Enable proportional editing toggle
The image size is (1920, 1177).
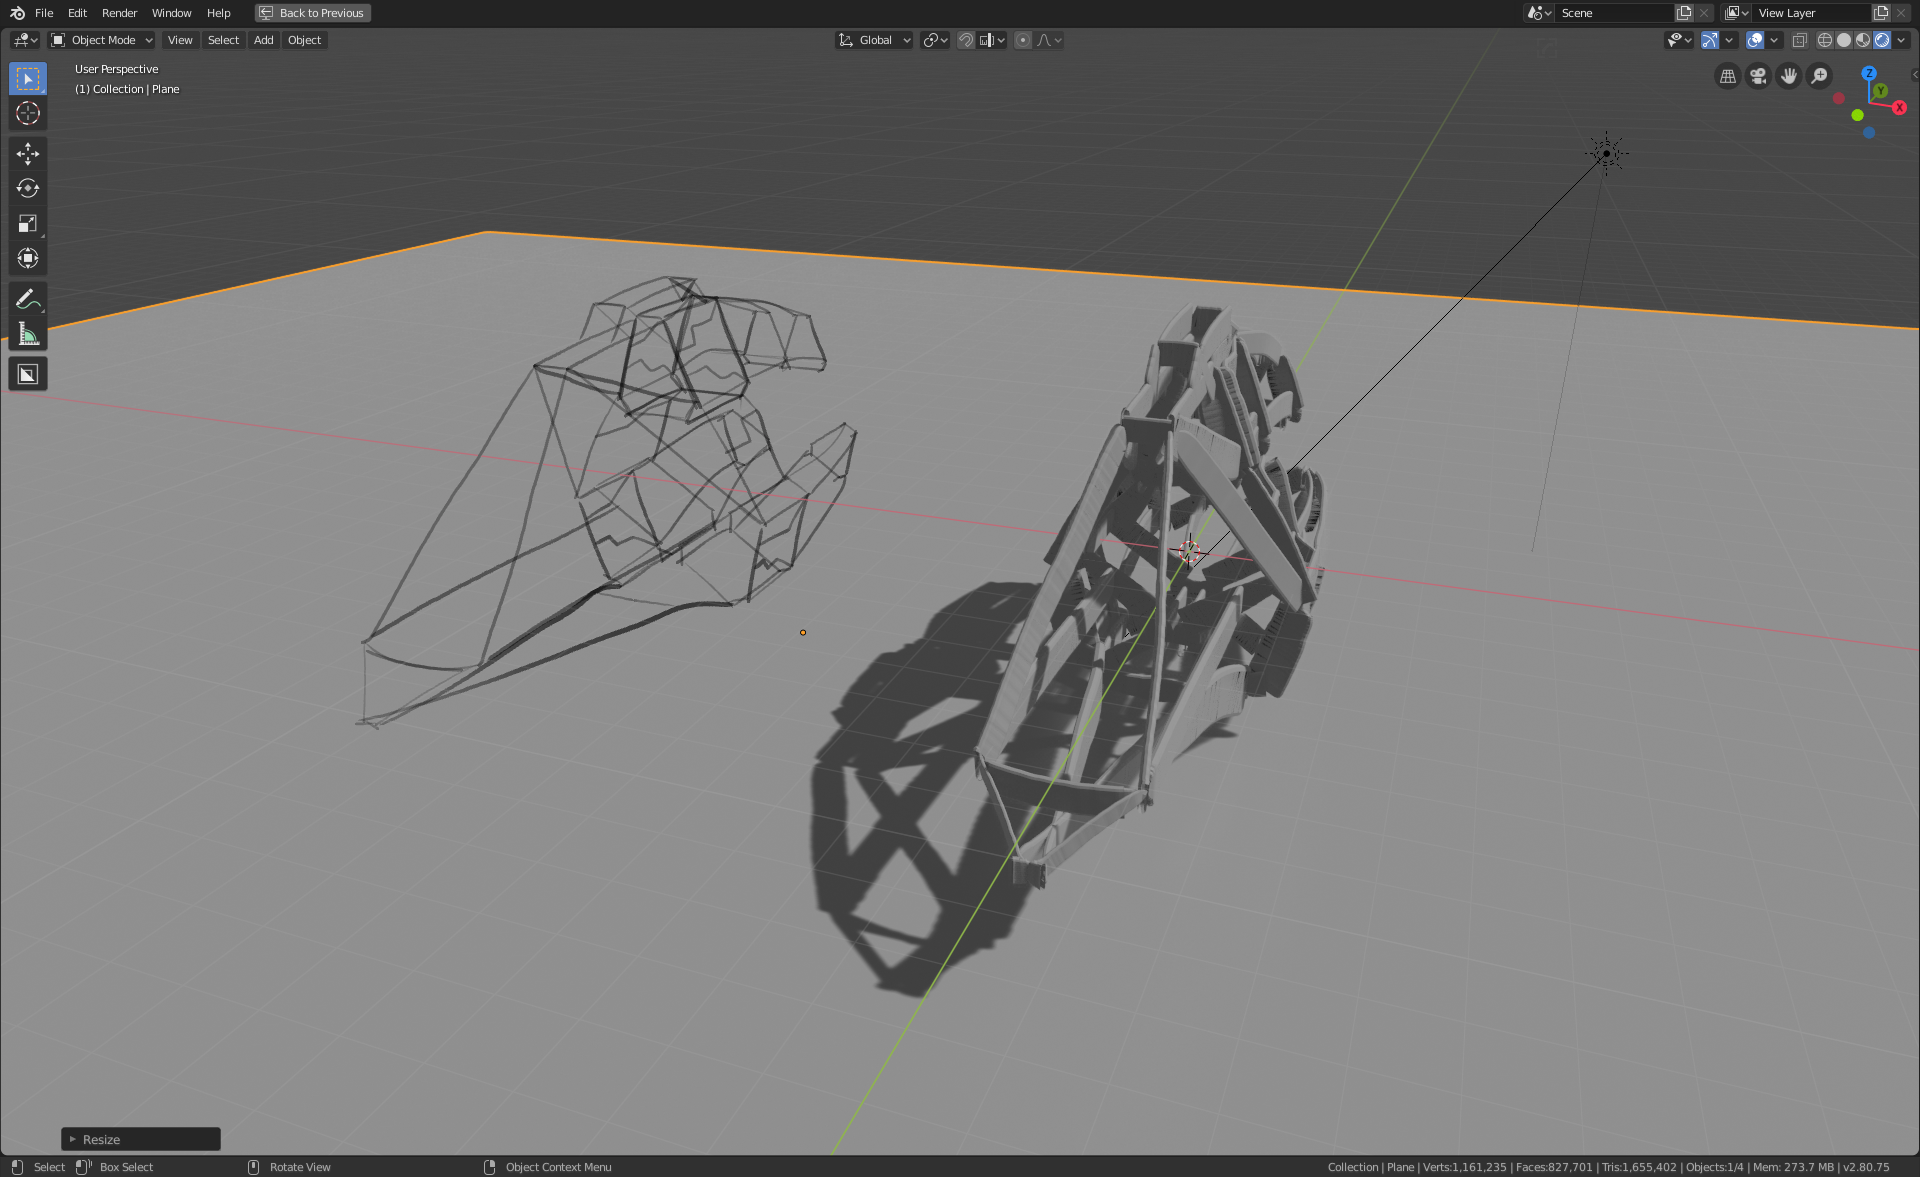pyautogui.click(x=1022, y=40)
